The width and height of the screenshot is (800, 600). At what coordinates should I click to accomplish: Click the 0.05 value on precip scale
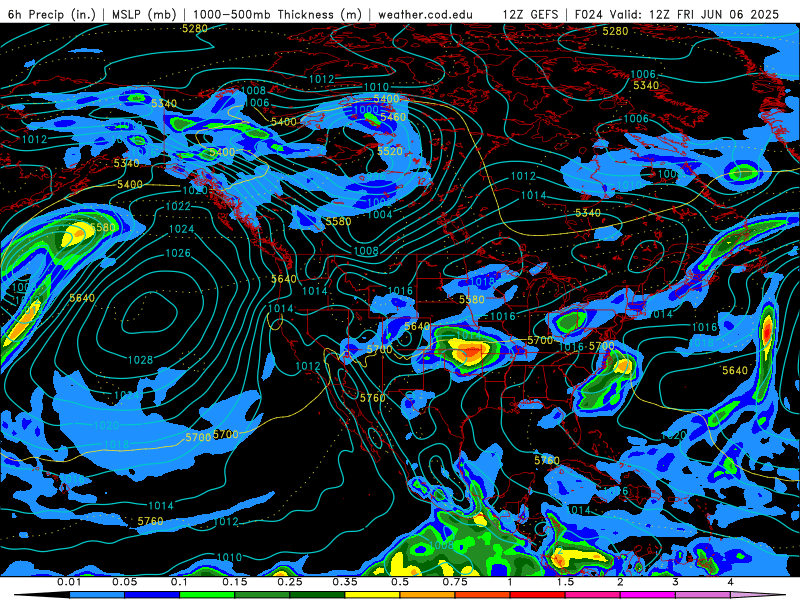point(124,582)
